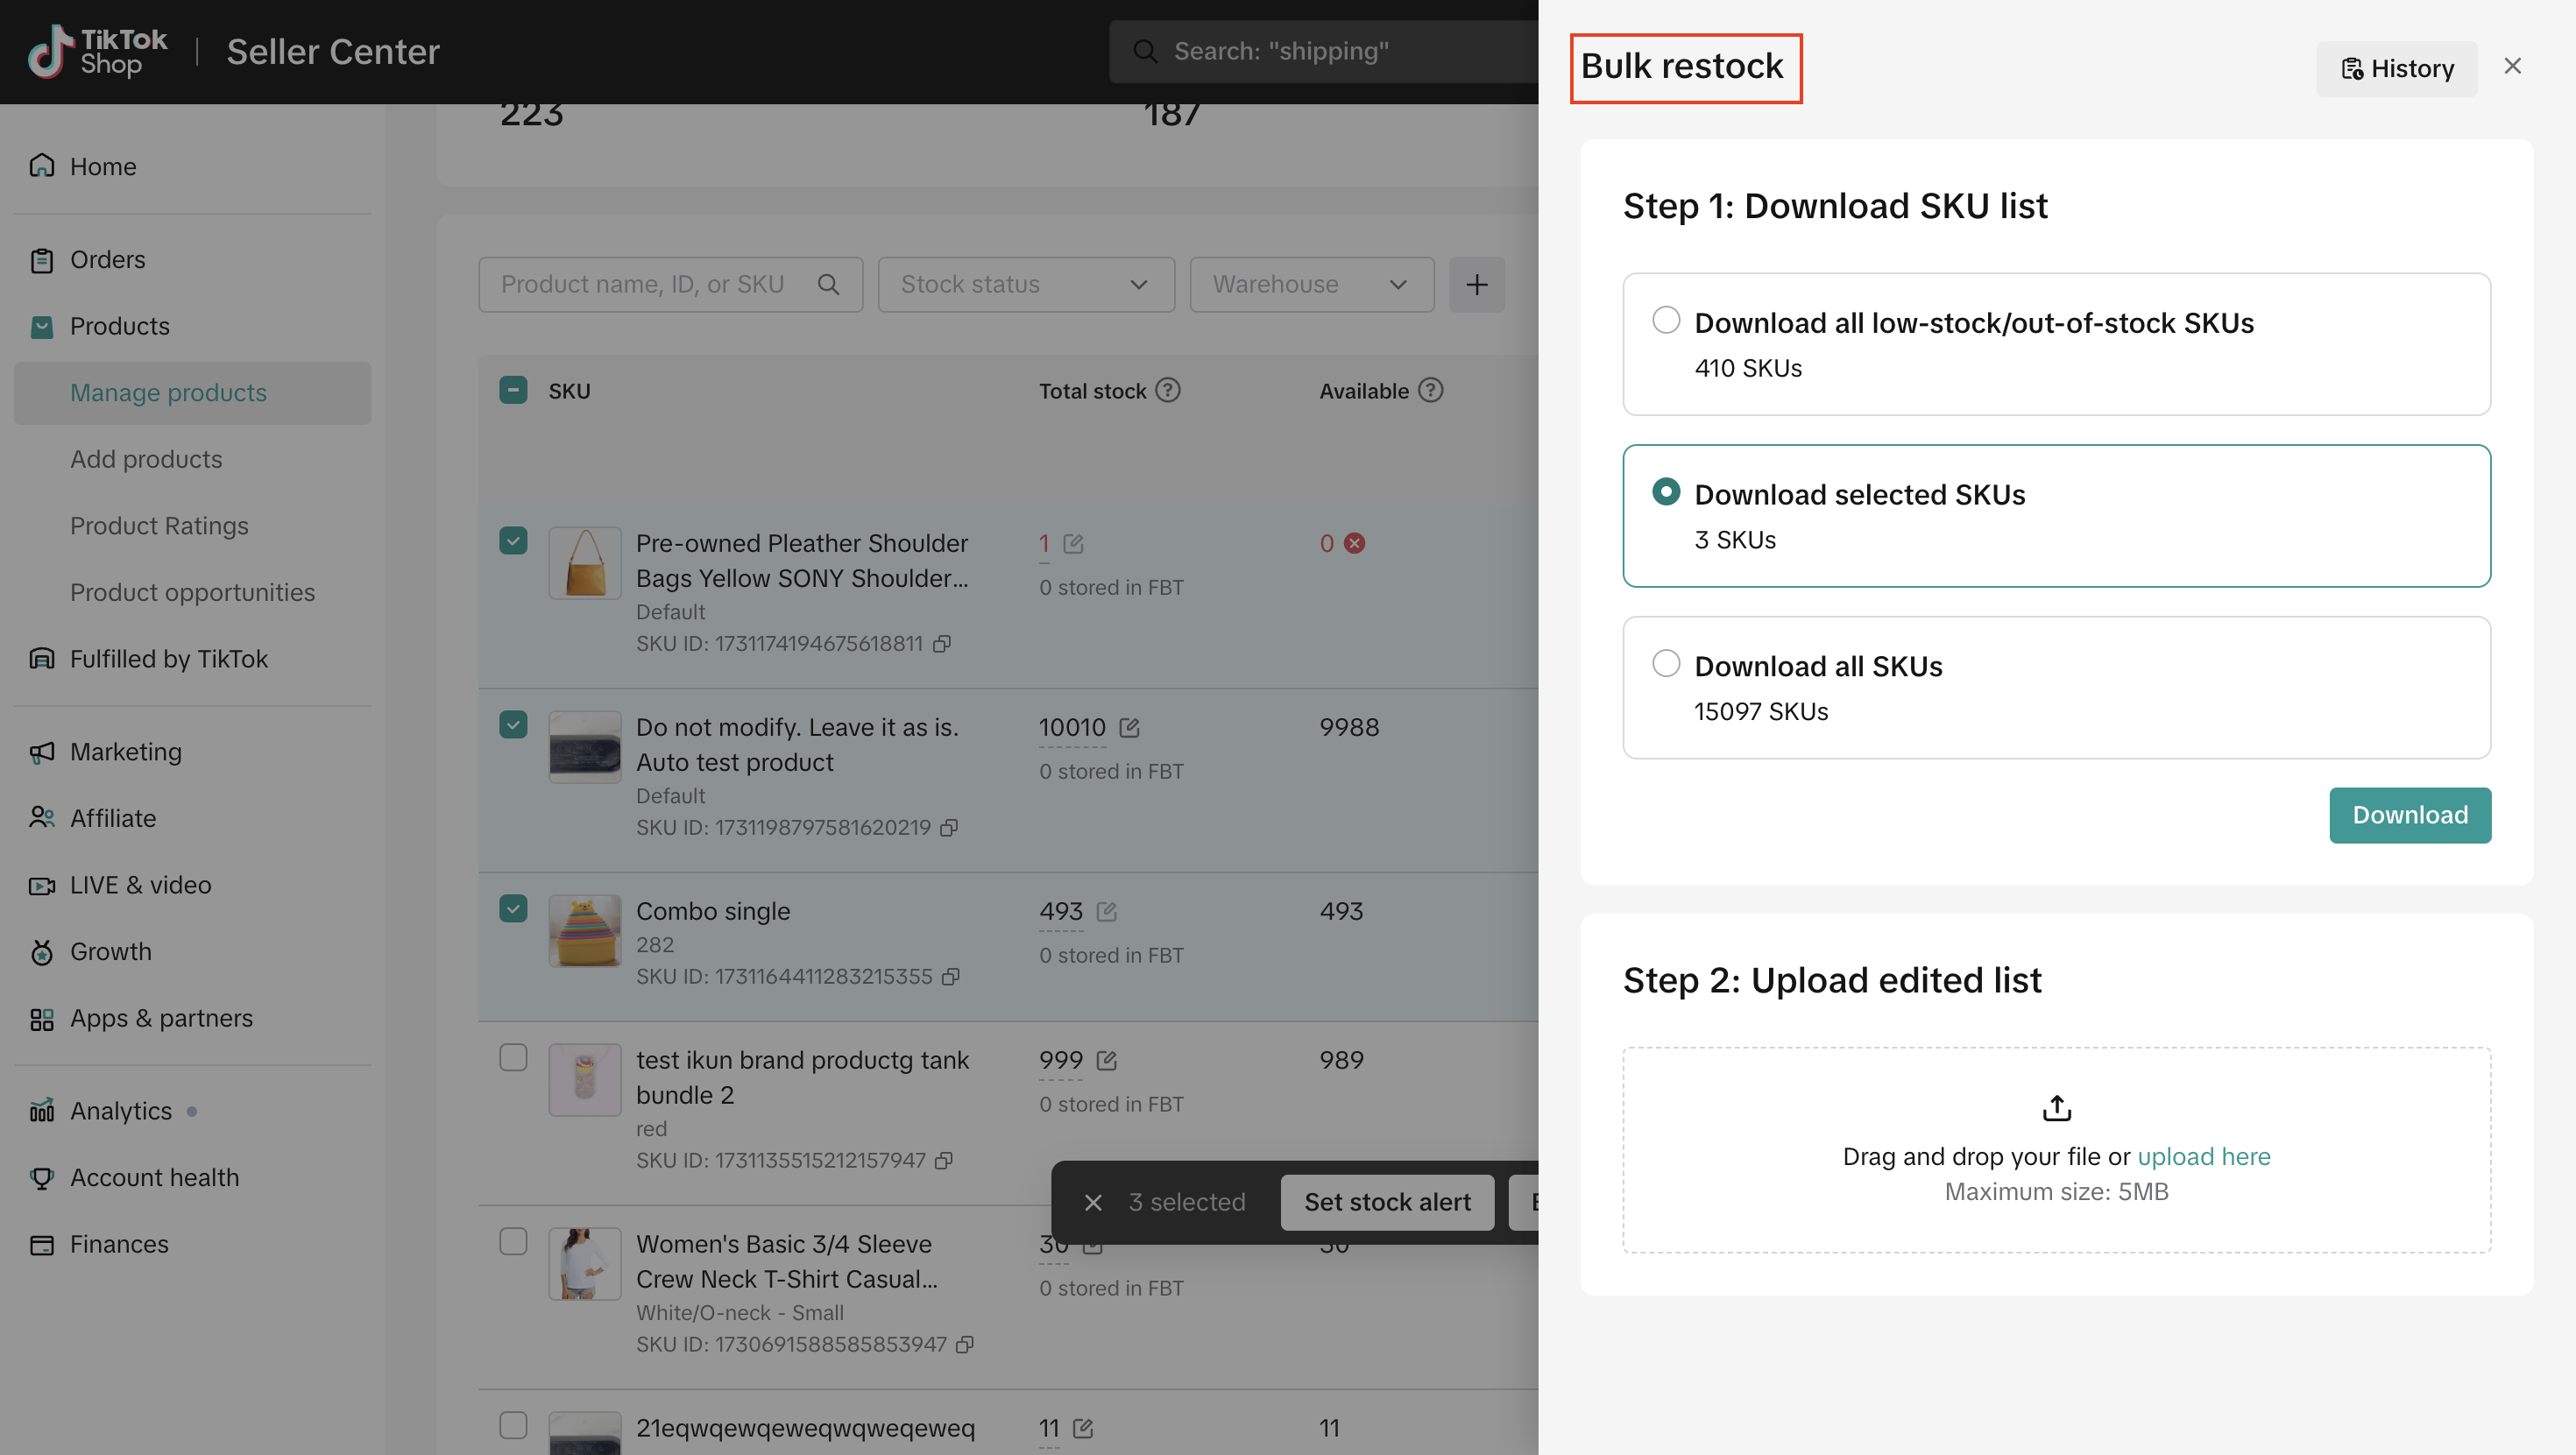Click the Available column help icon
Image resolution: width=2576 pixels, height=1455 pixels.
pyautogui.click(x=1430, y=390)
